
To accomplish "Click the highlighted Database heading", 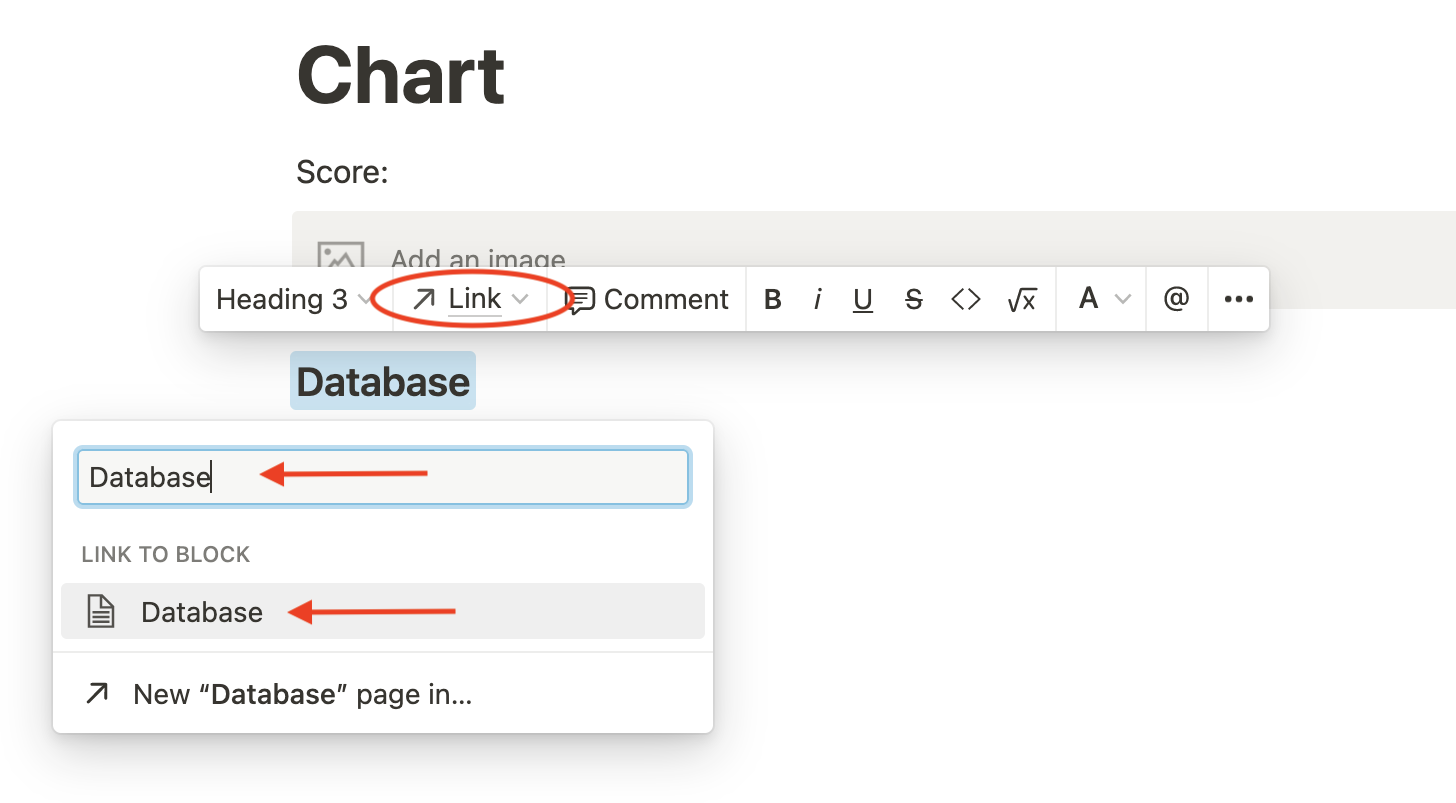I will (x=383, y=381).
